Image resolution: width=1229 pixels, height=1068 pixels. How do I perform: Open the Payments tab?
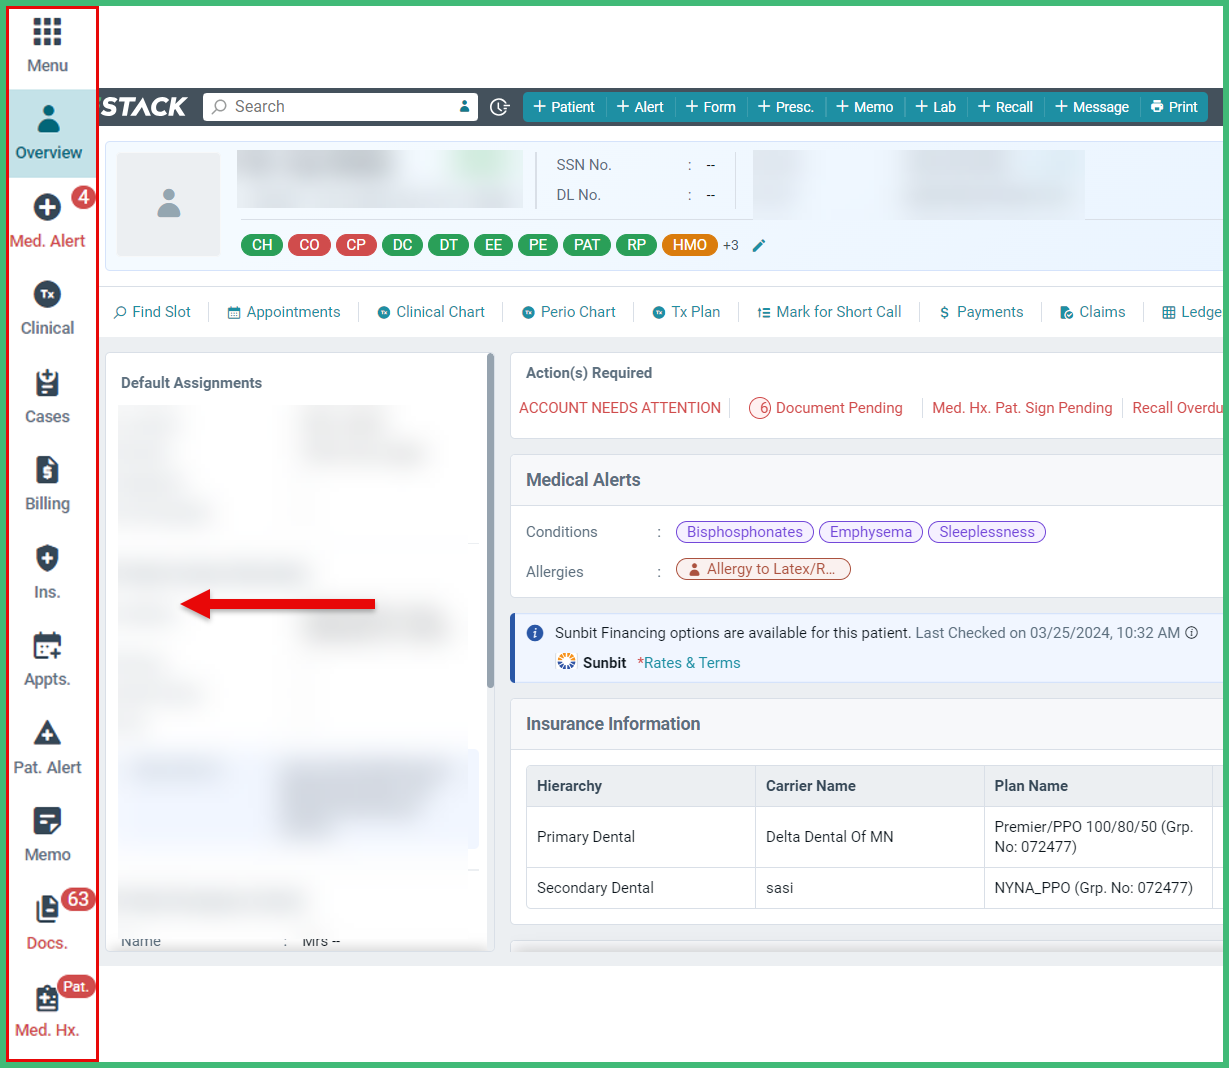click(980, 311)
